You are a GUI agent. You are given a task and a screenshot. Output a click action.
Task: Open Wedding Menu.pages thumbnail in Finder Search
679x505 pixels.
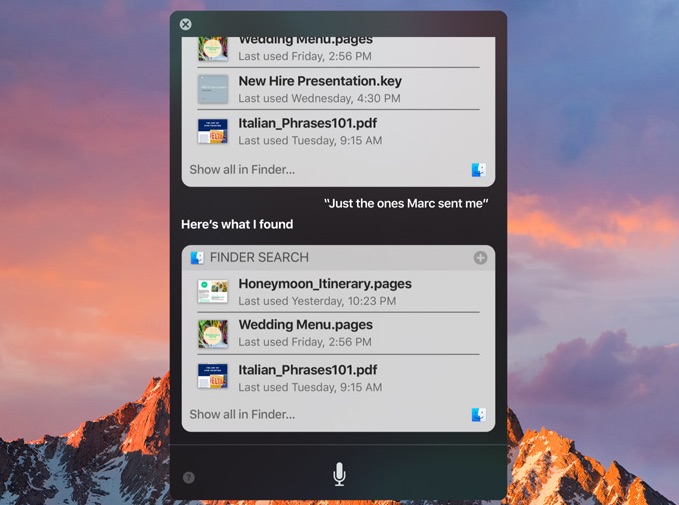(213, 333)
